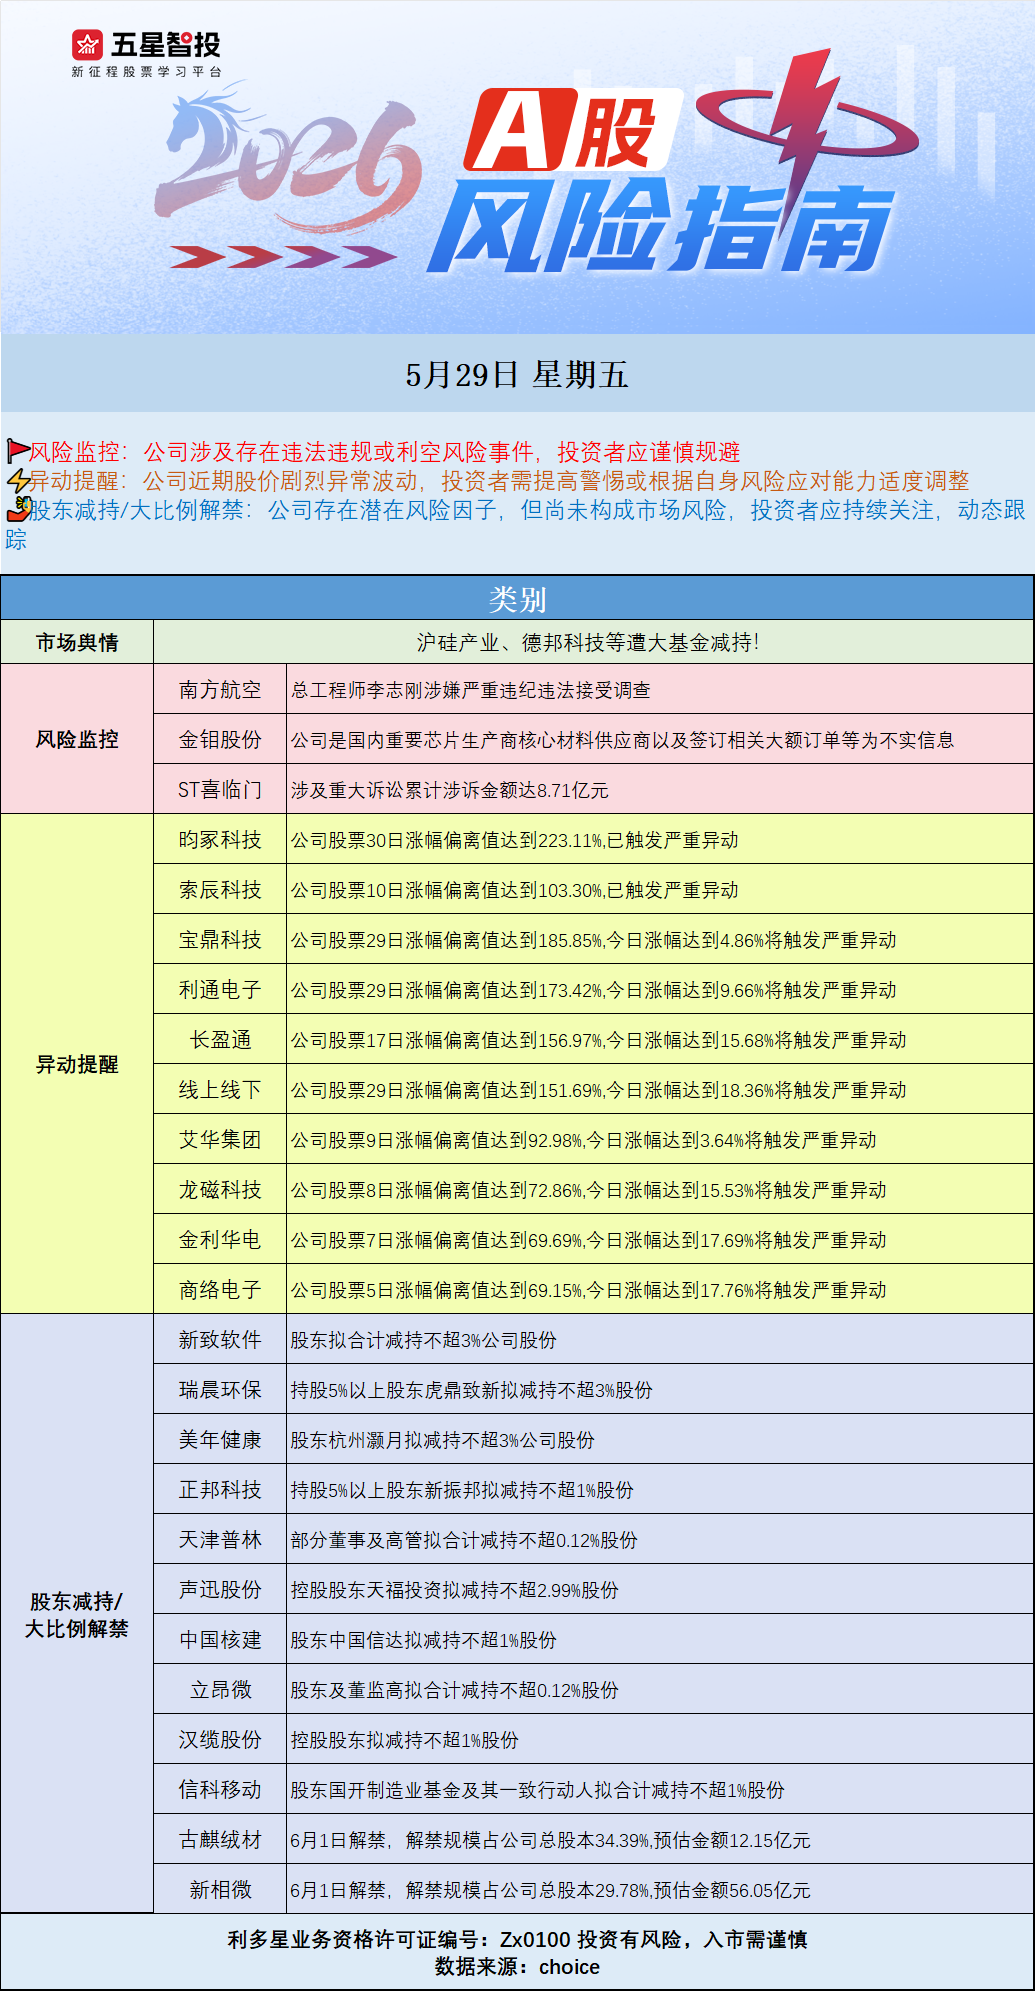Click the 古麒绒材 stock name
This screenshot has width=1036, height=1992.
click(220, 1840)
